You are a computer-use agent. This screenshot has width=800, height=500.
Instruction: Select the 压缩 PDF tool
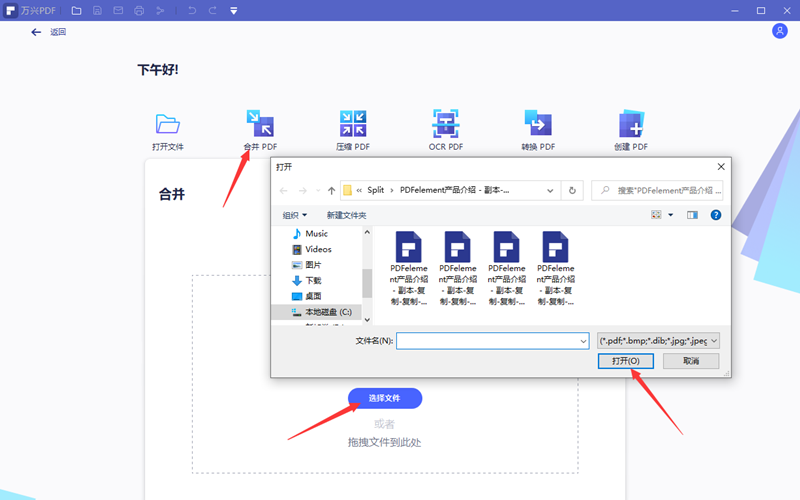pyautogui.click(x=353, y=131)
